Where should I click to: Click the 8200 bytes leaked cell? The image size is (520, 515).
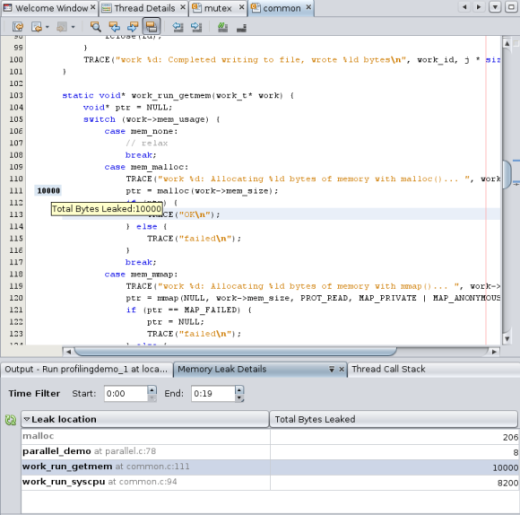point(395,483)
